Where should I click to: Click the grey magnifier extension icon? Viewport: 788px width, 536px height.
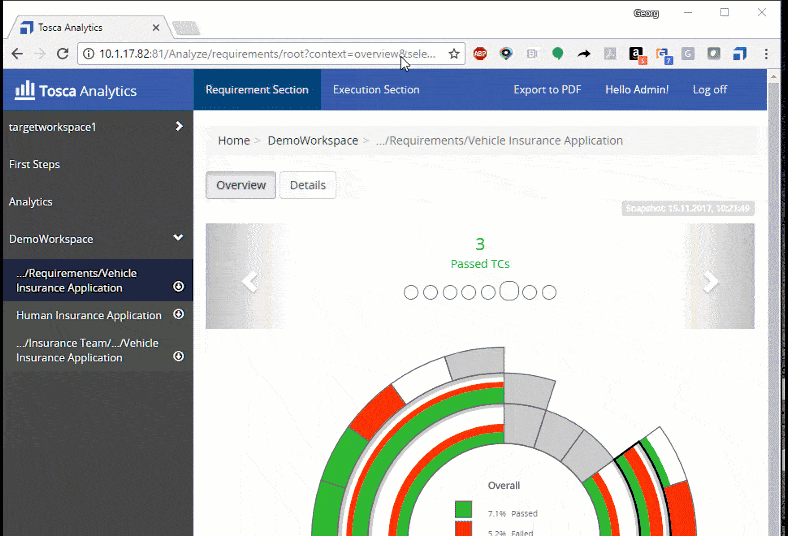pos(714,53)
